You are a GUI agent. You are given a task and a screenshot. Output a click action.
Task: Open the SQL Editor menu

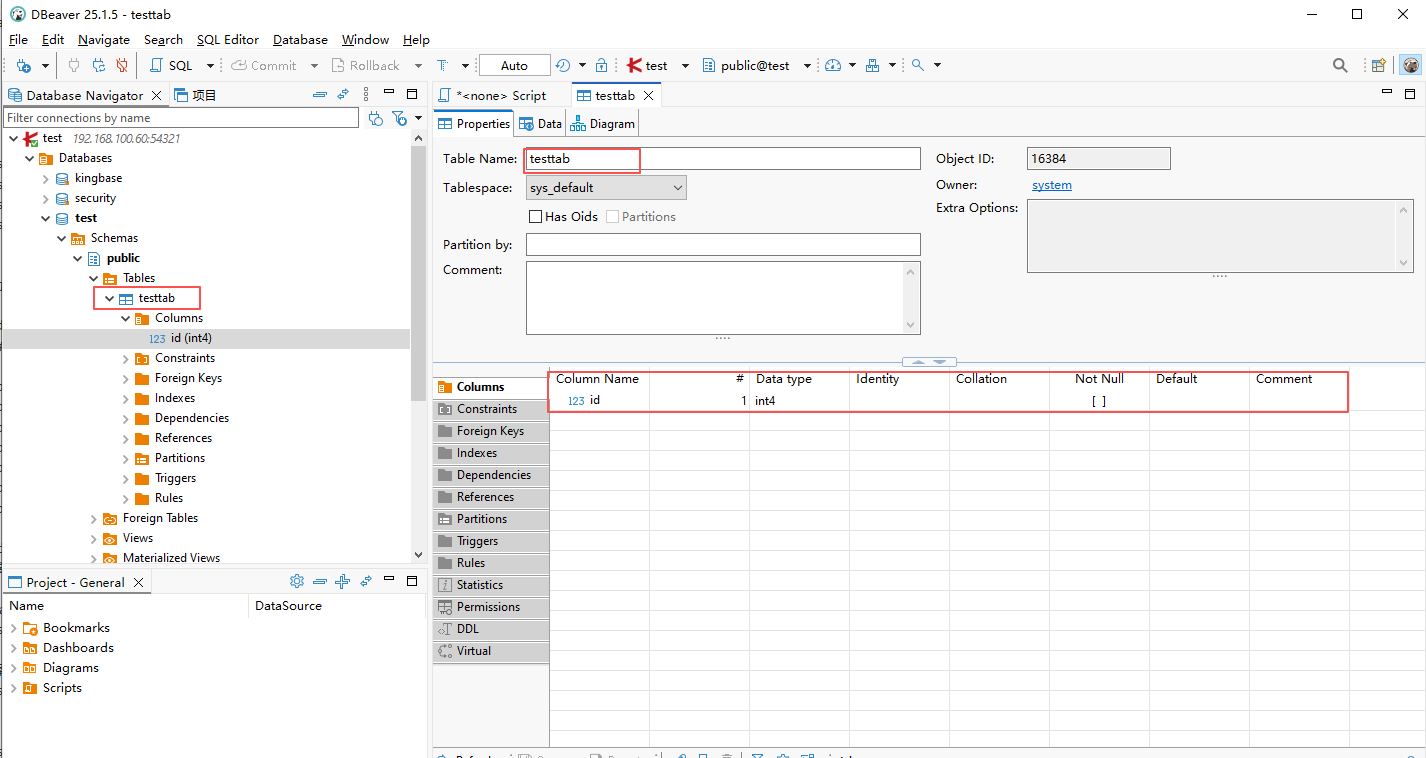point(227,40)
